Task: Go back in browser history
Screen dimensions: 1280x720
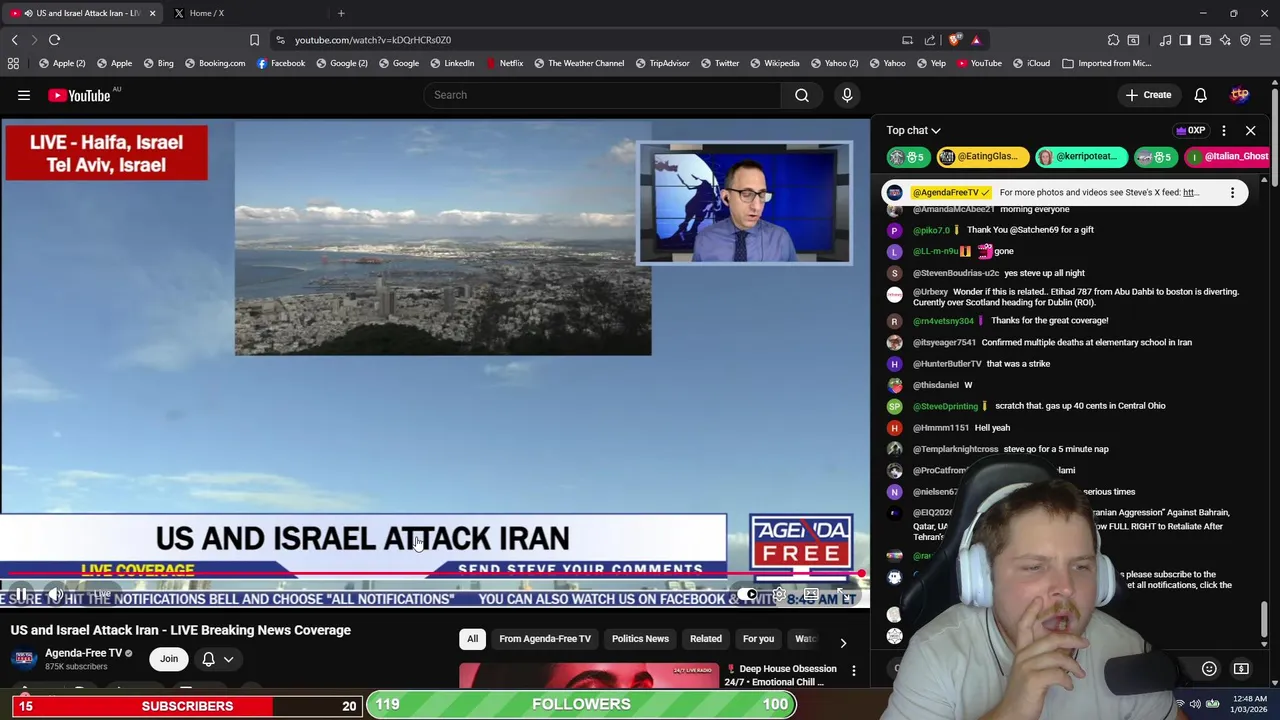Action: pos(15,40)
